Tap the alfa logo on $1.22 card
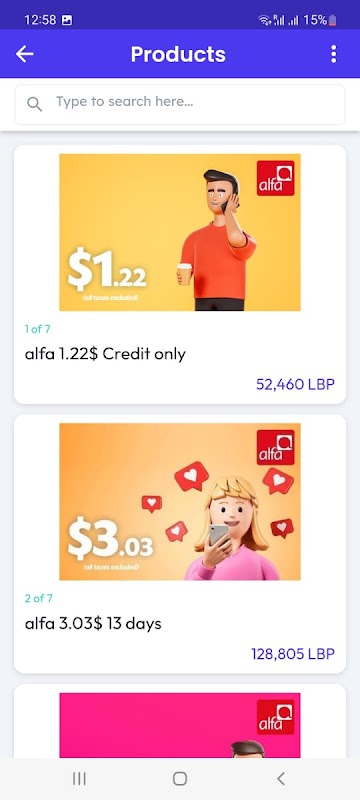This screenshot has height=800, width=360. click(x=275, y=178)
